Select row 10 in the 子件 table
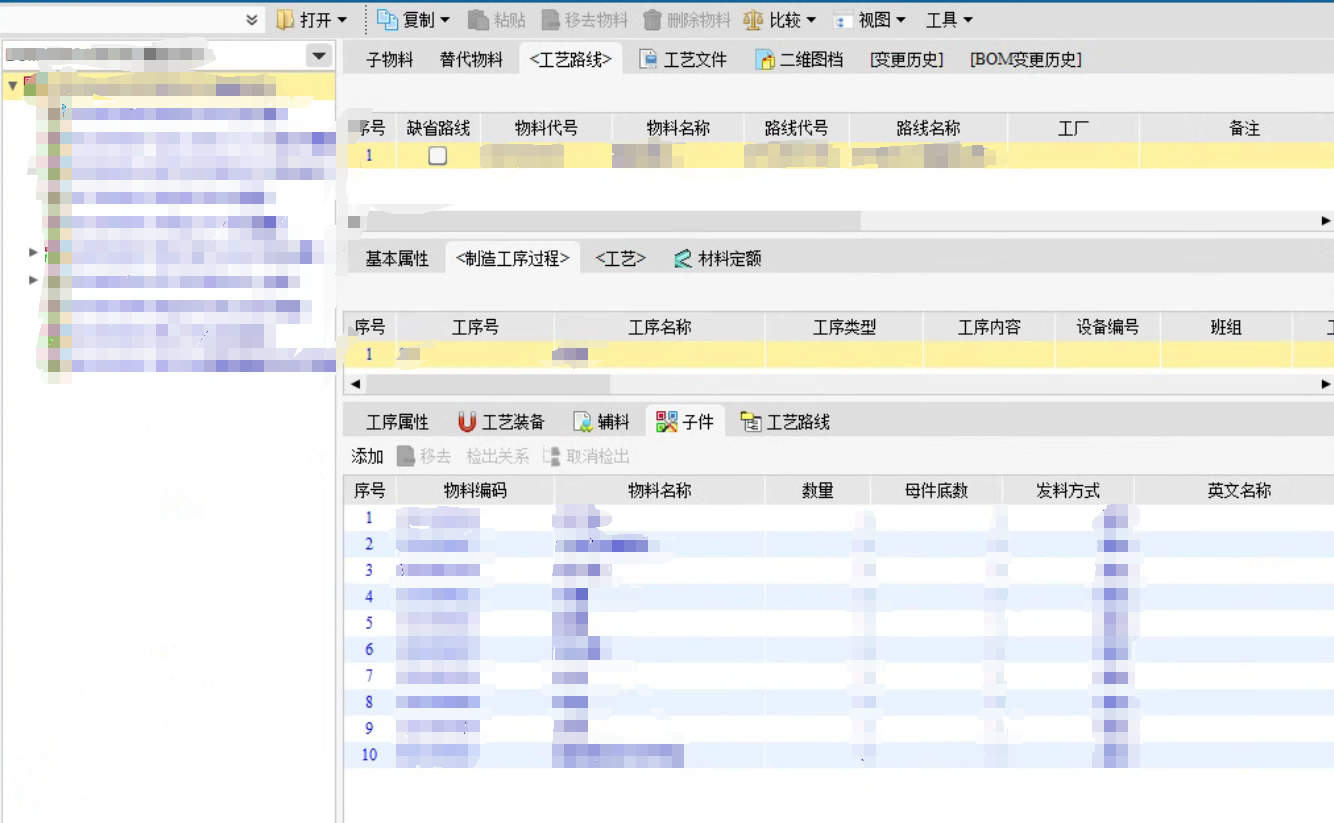The width and height of the screenshot is (1334, 823). [839, 755]
